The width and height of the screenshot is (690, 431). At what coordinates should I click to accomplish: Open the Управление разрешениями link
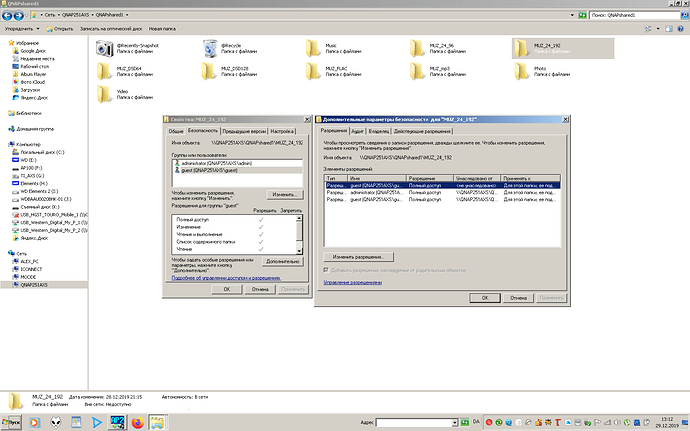(352, 282)
